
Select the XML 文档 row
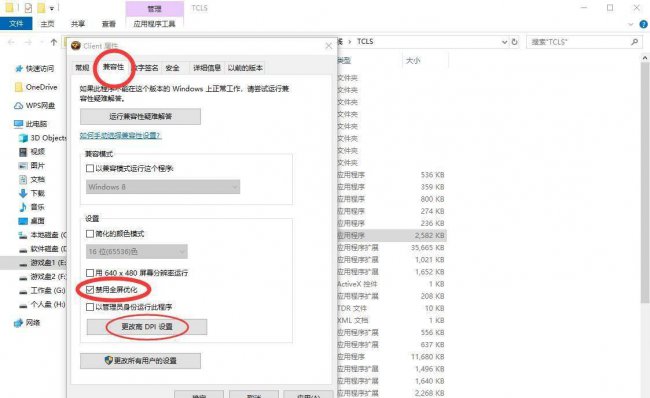tap(391, 320)
